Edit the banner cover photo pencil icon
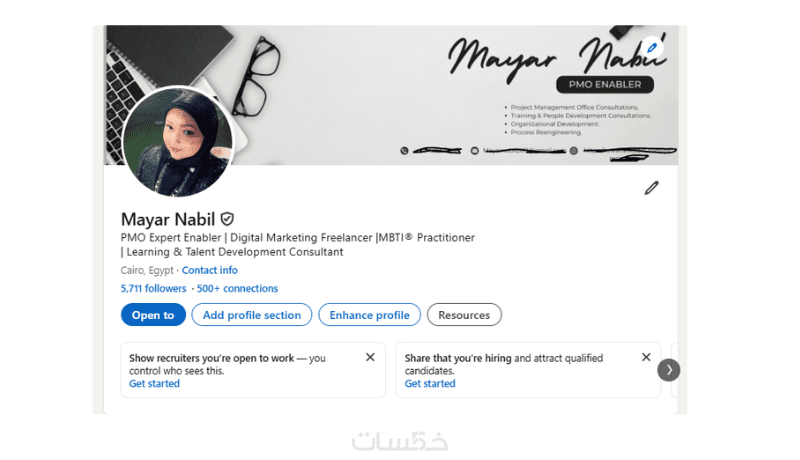 [x=652, y=47]
